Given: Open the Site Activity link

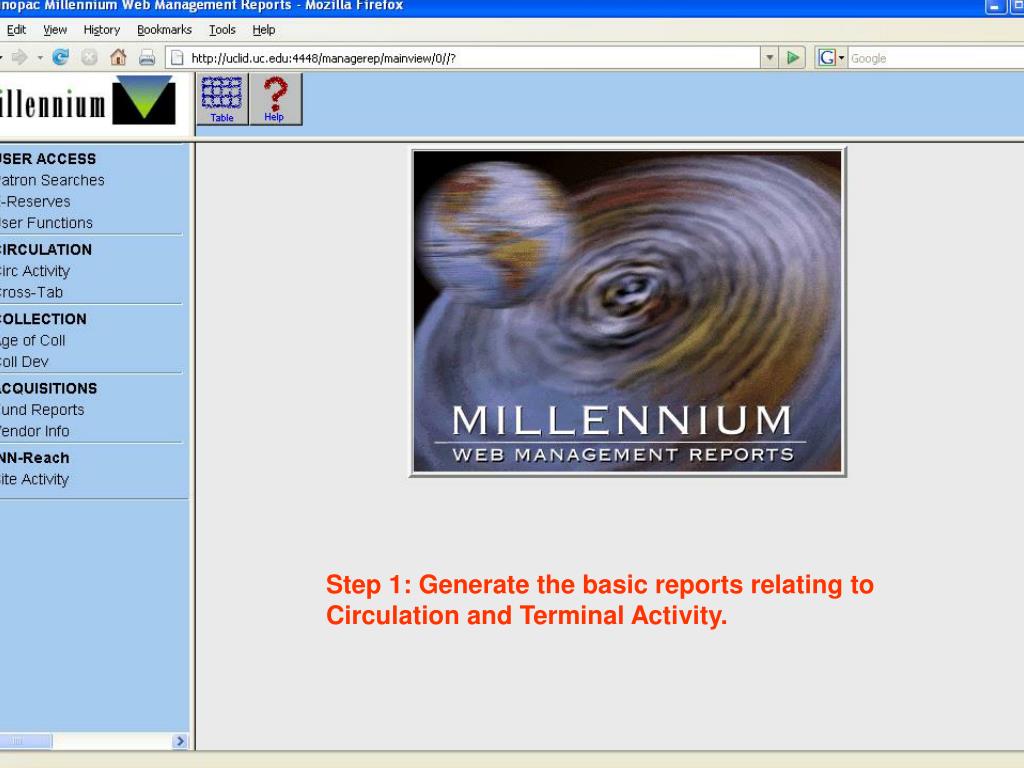Looking at the screenshot, I should pos(34,479).
